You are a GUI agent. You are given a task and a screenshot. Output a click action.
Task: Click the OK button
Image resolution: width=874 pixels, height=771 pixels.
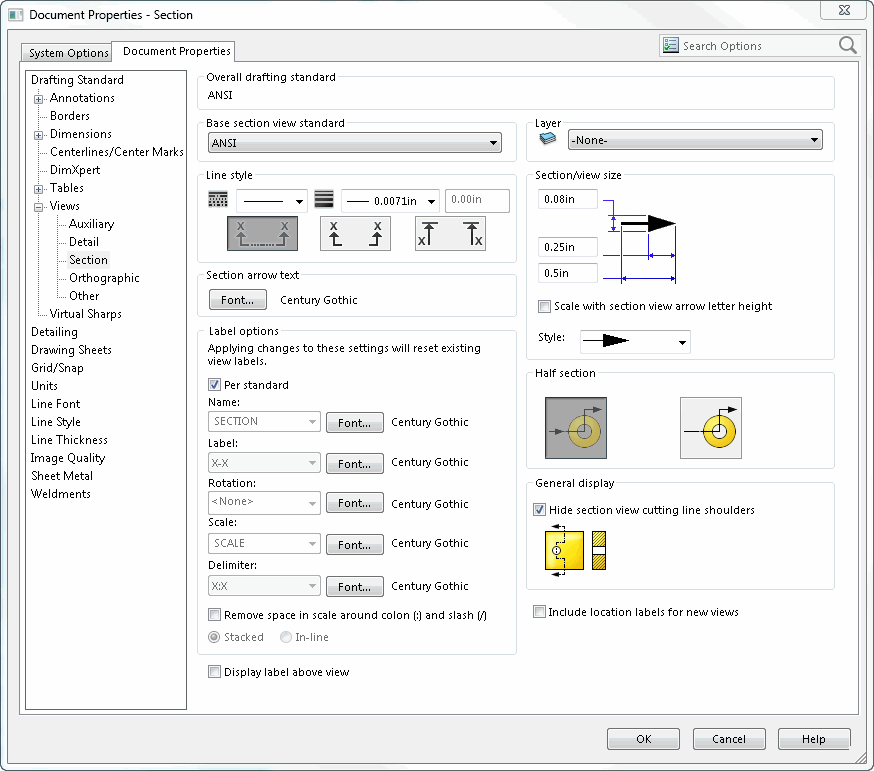point(643,739)
